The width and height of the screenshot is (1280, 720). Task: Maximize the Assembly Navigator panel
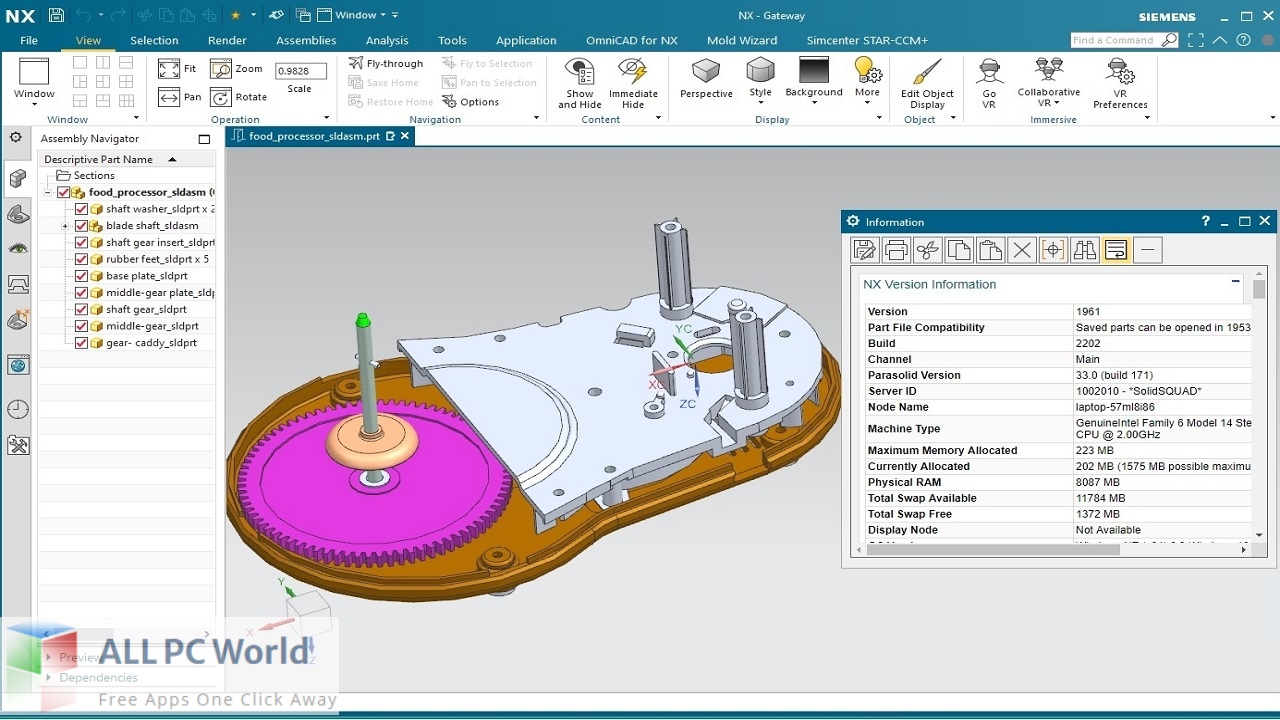(204, 139)
